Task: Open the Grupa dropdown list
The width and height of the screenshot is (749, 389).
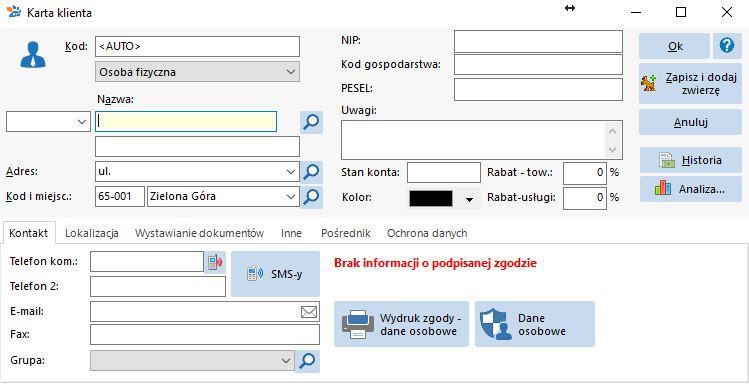Action: tap(286, 360)
